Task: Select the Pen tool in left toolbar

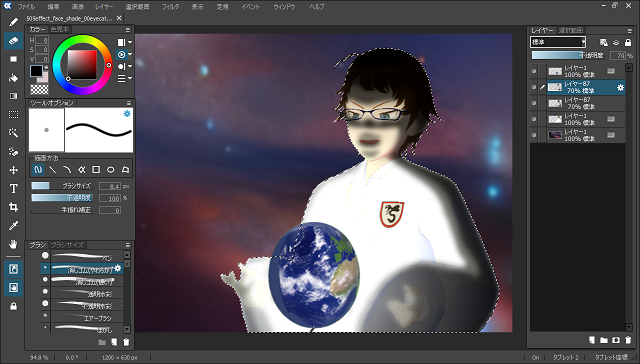Action: [13, 22]
